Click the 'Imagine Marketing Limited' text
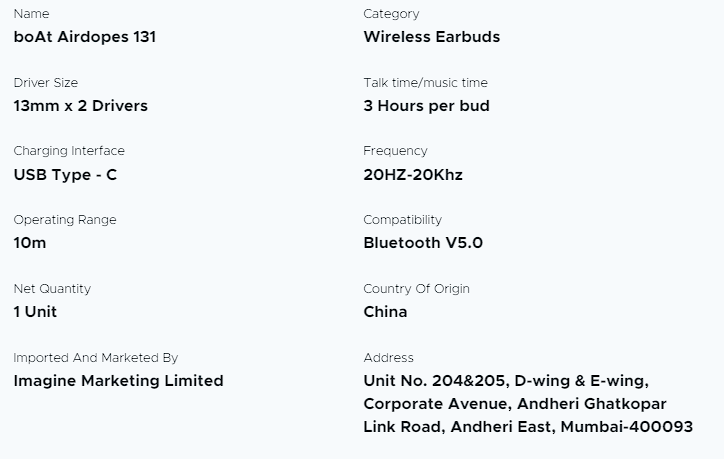724x459 pixels. pyautogui.click(x=118, y=381)
